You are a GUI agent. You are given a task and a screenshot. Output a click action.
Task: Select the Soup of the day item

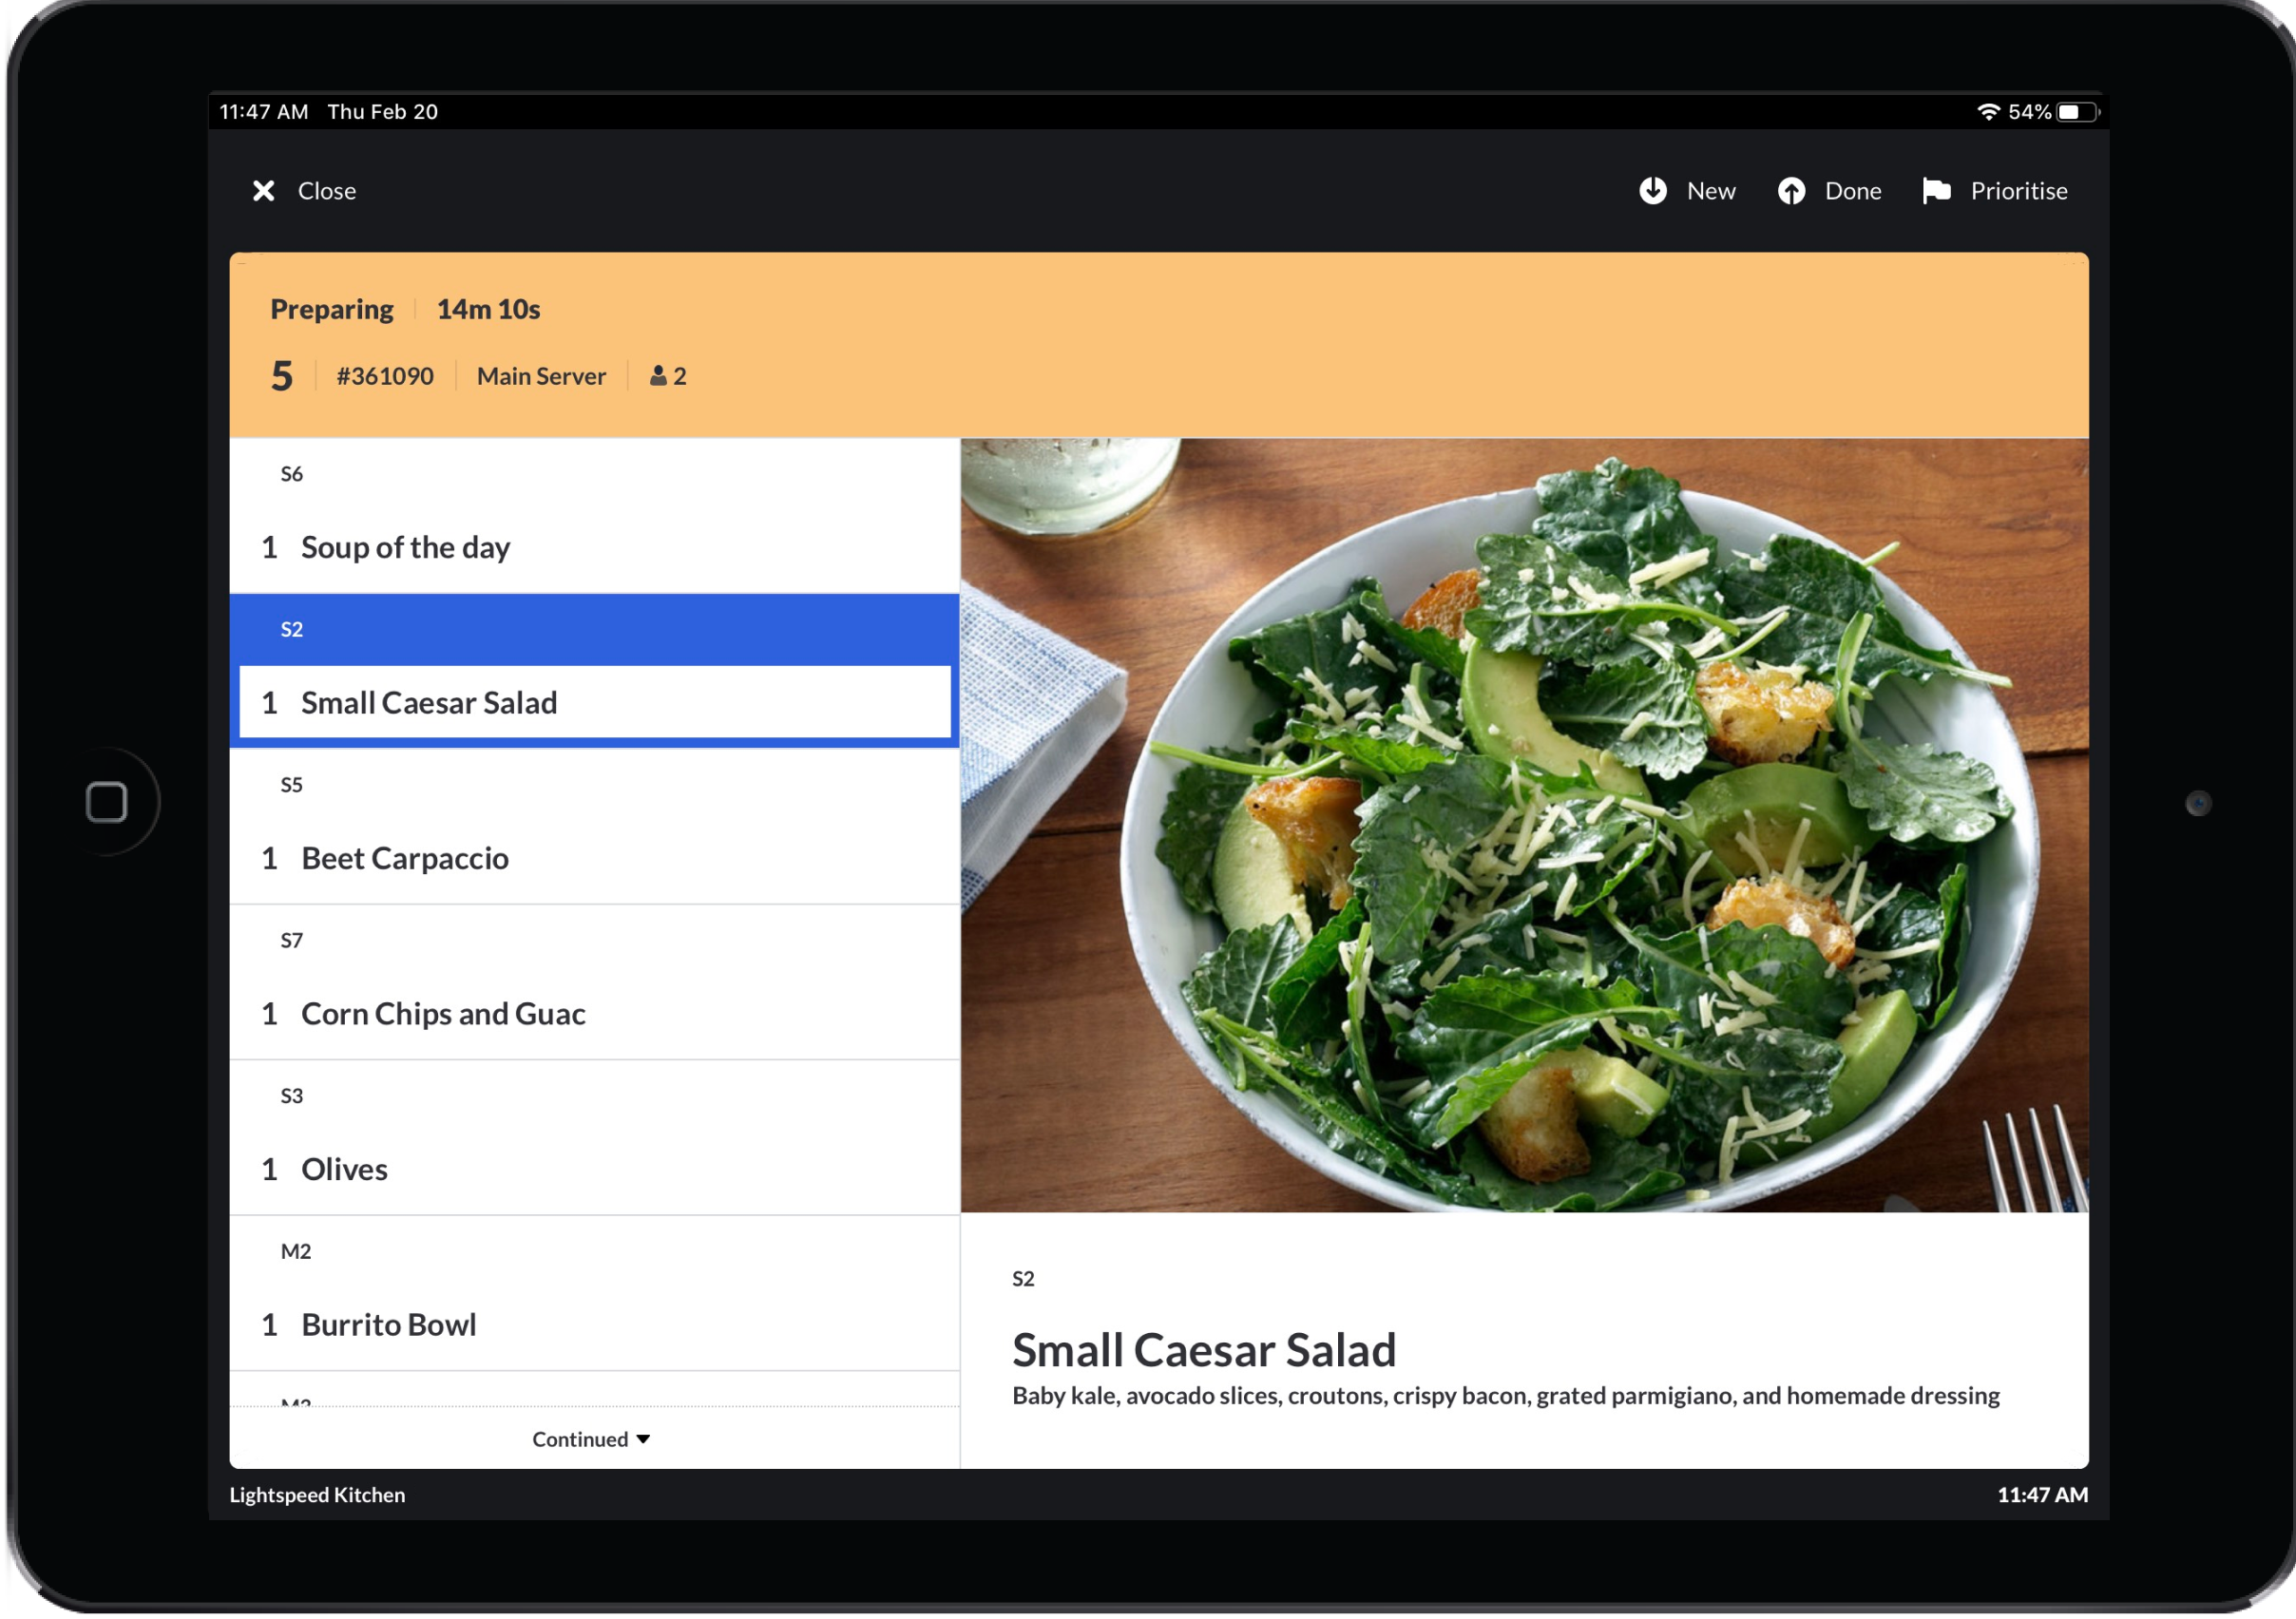405,547
